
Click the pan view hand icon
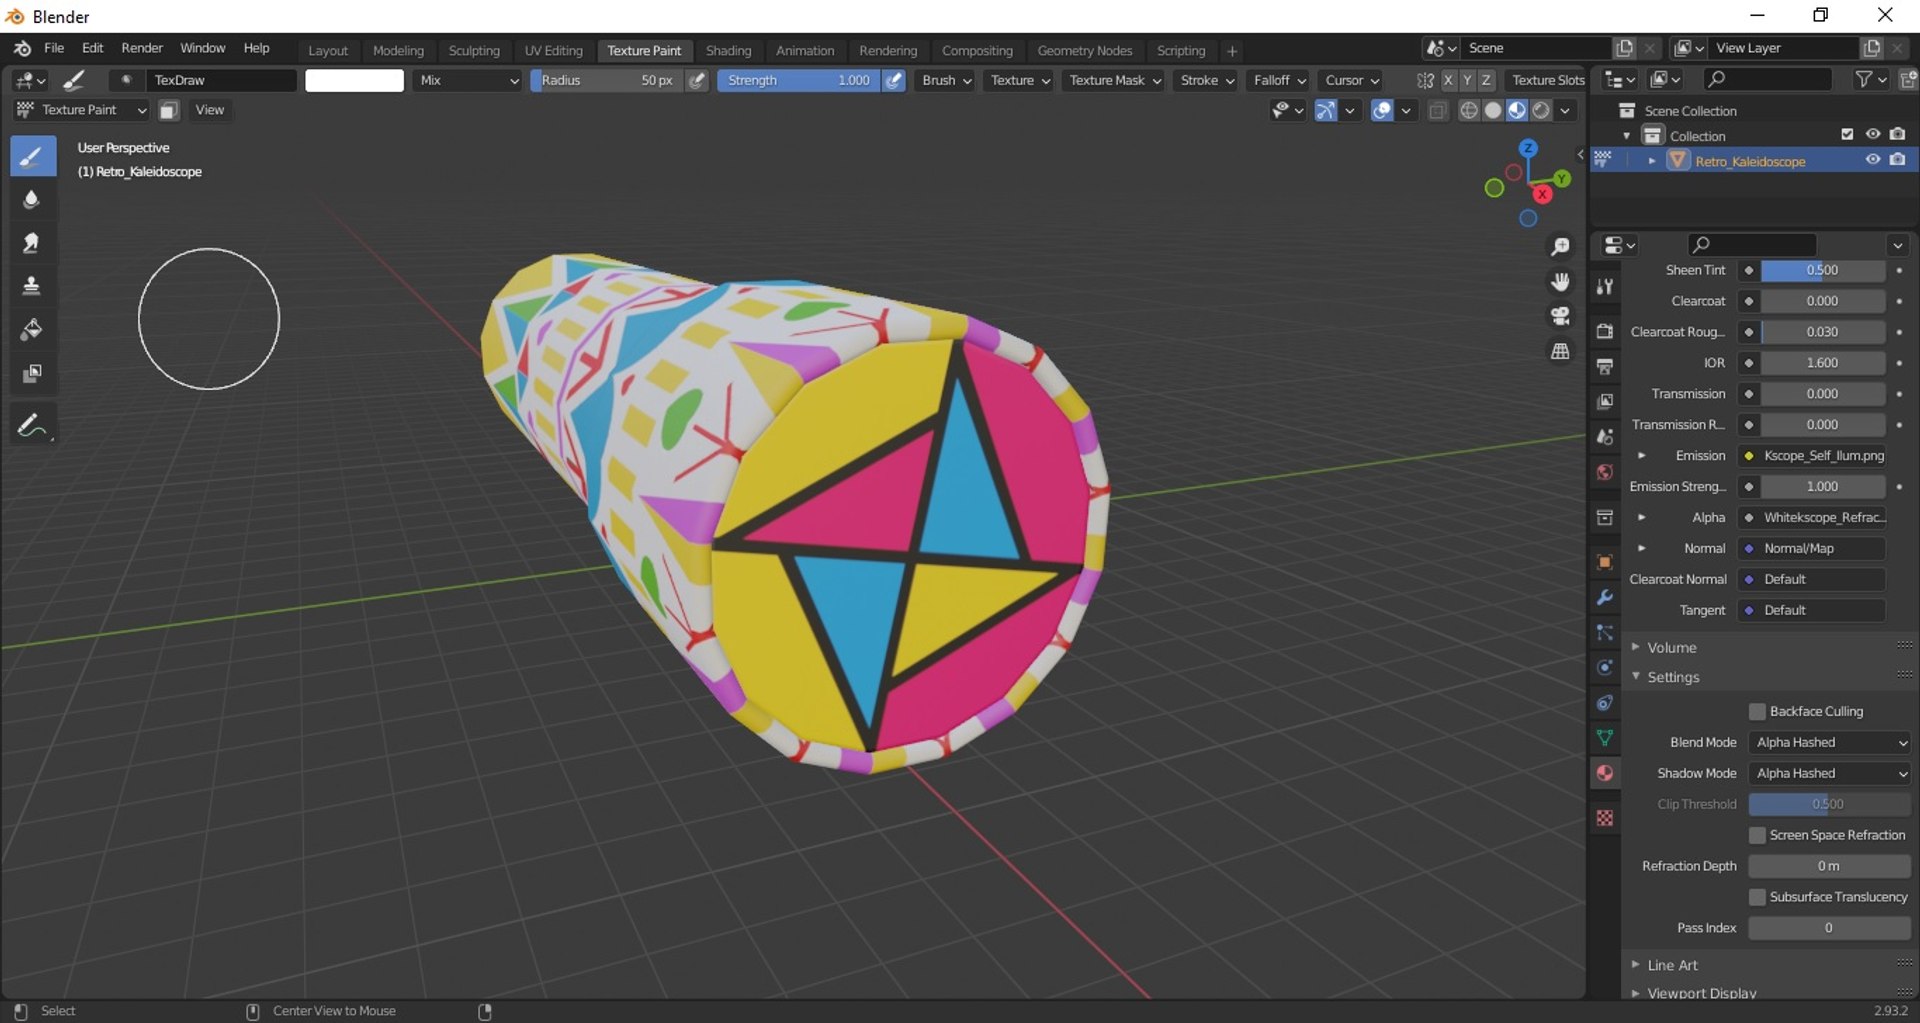(x=1560, y=282)
